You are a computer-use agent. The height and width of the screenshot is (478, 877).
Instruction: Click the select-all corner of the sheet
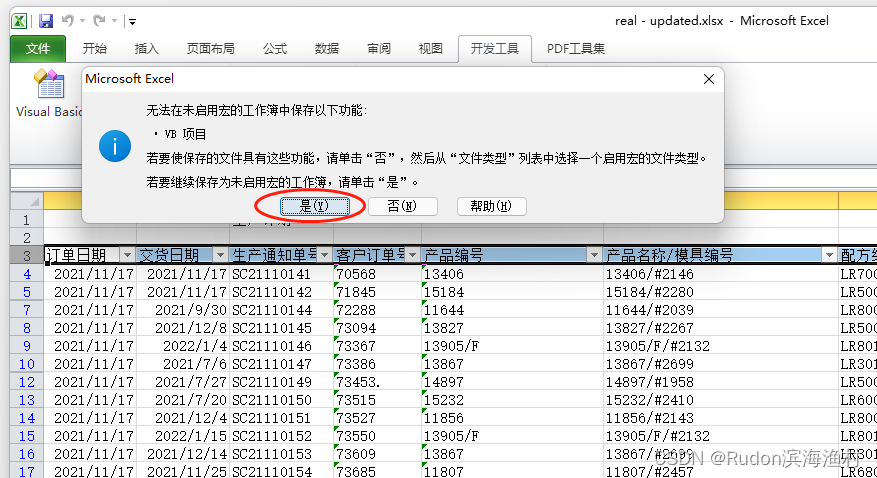point(27,201)
